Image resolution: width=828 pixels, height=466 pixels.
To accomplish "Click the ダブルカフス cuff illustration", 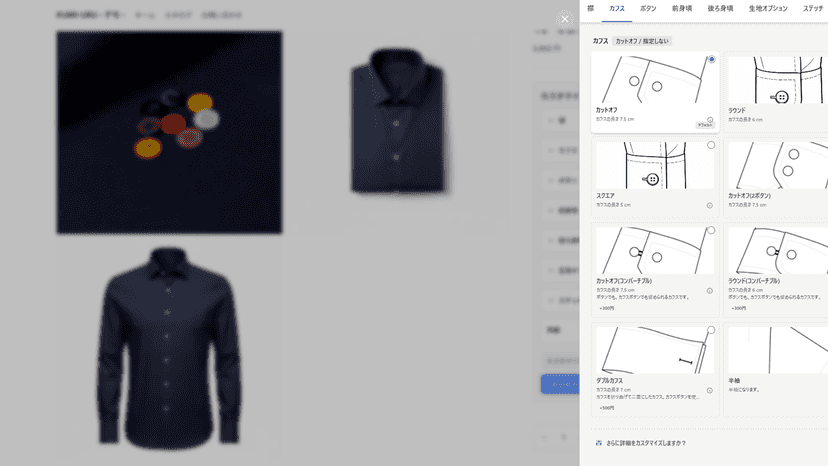I will (655, 350).
